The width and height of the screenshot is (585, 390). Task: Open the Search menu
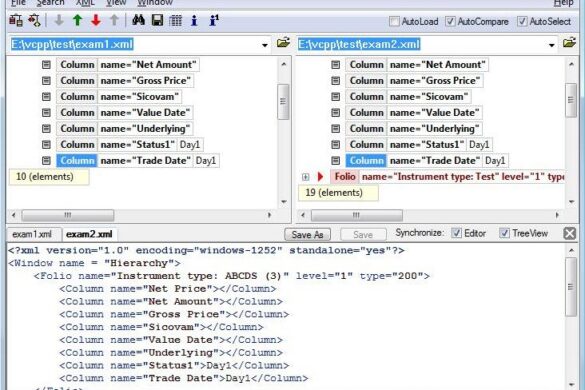pyautogui.click(x=50, y=3)
